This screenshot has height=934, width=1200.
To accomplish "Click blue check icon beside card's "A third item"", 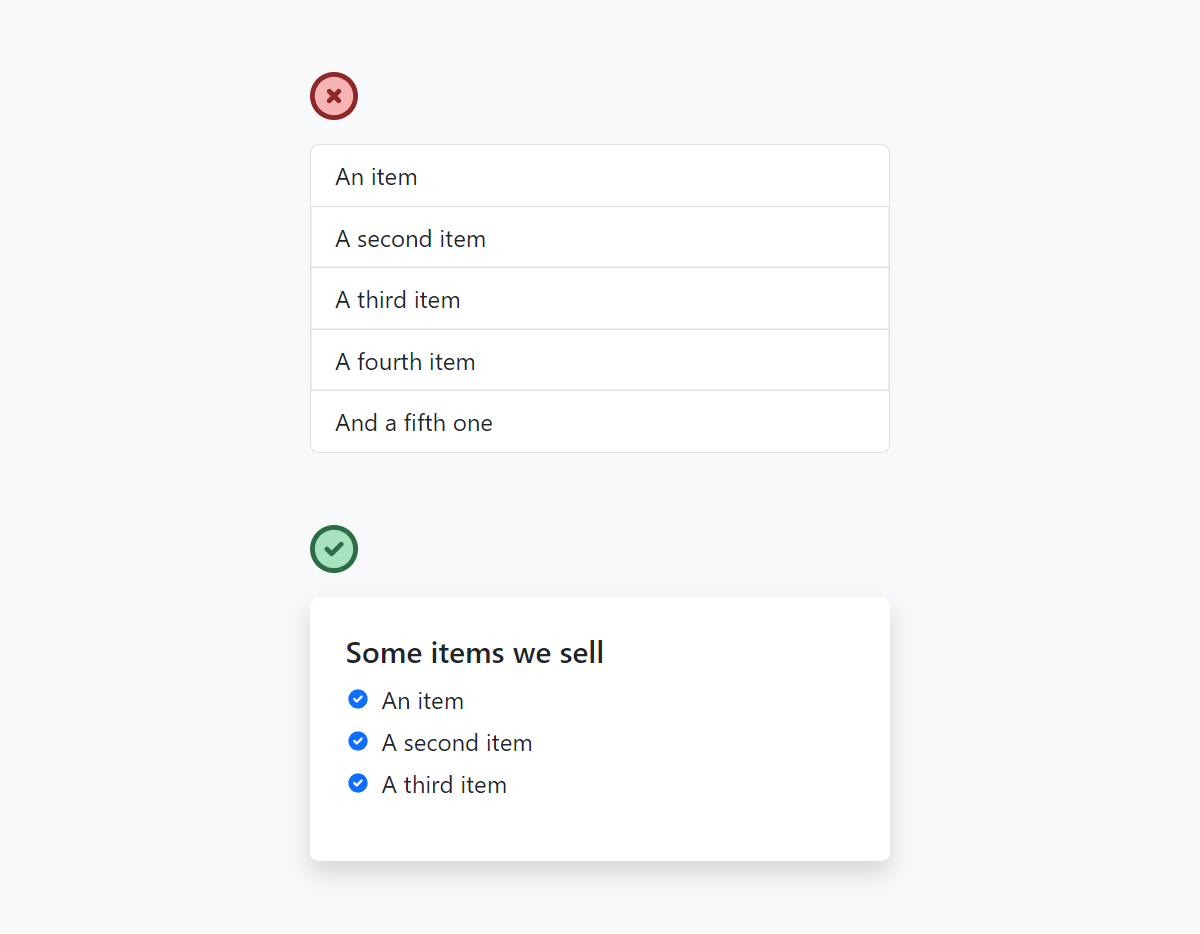I will (x=358, y=783).
